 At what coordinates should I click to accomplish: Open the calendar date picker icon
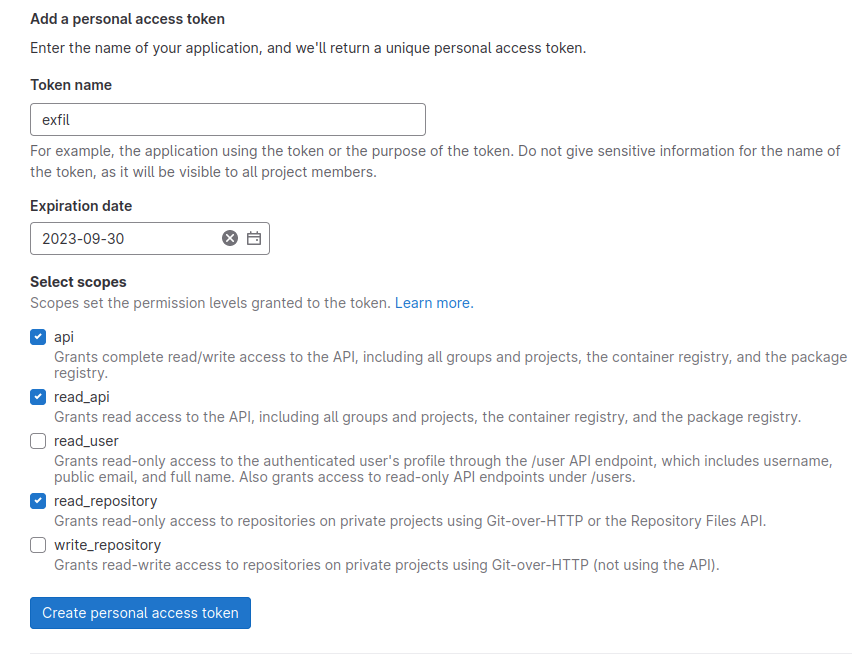coord(254,238)
